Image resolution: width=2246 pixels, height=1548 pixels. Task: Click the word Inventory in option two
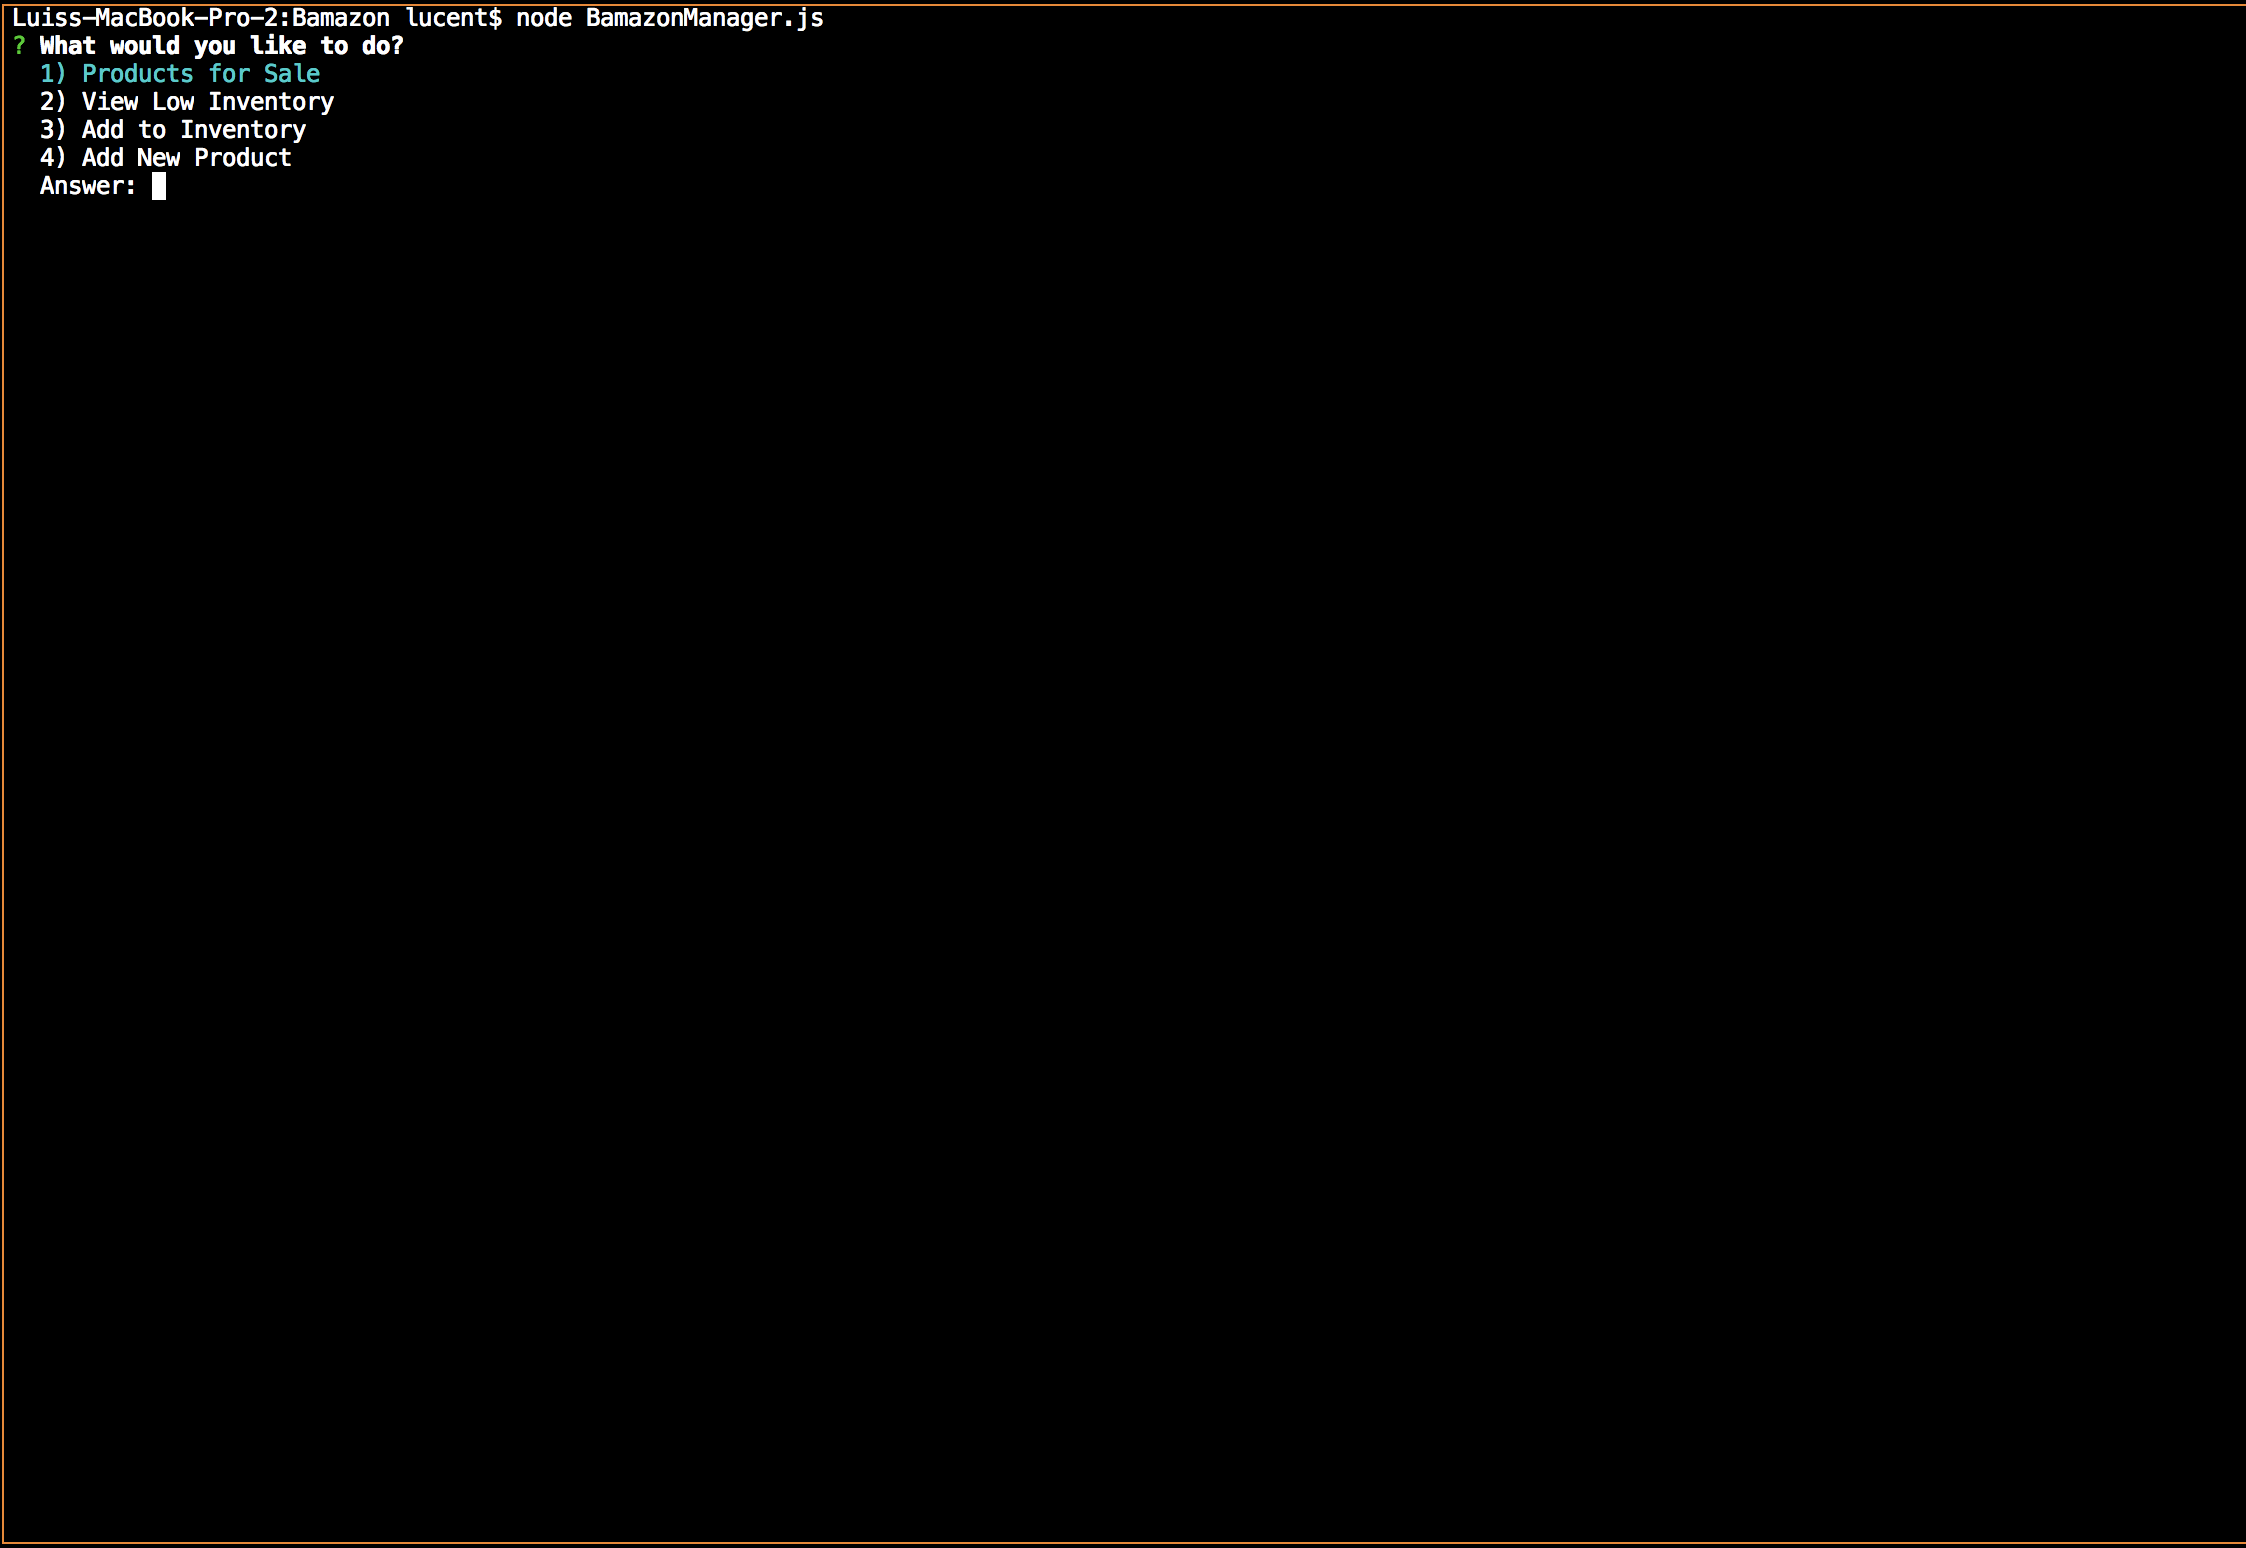[x=271, y=102]
